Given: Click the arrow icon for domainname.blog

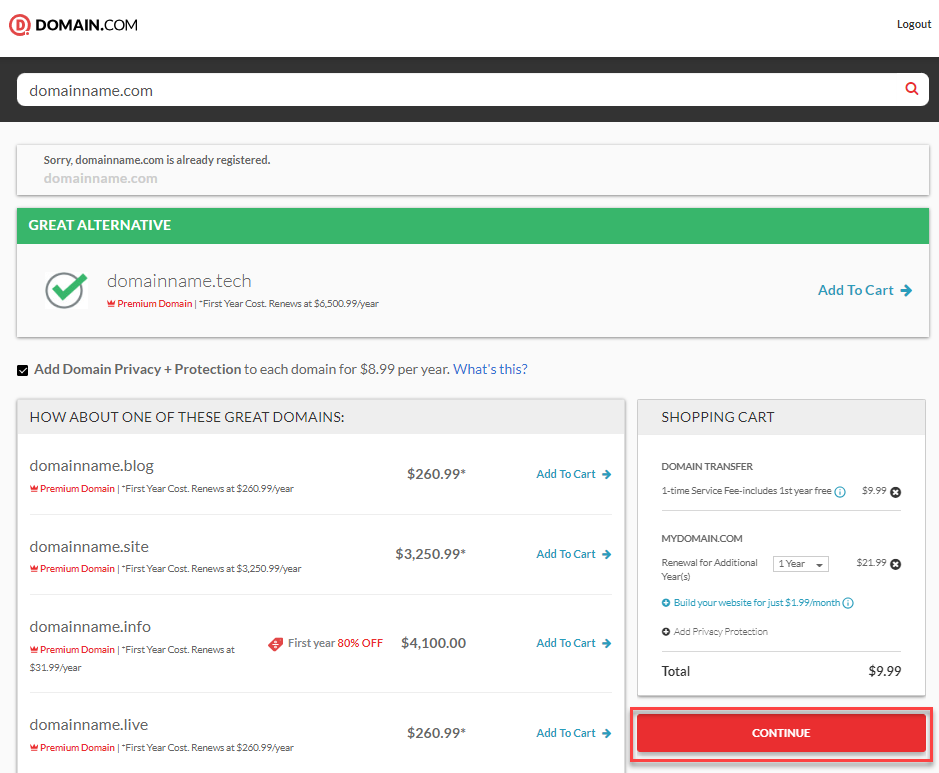Looking at the screenshot, I should (607, 474).
